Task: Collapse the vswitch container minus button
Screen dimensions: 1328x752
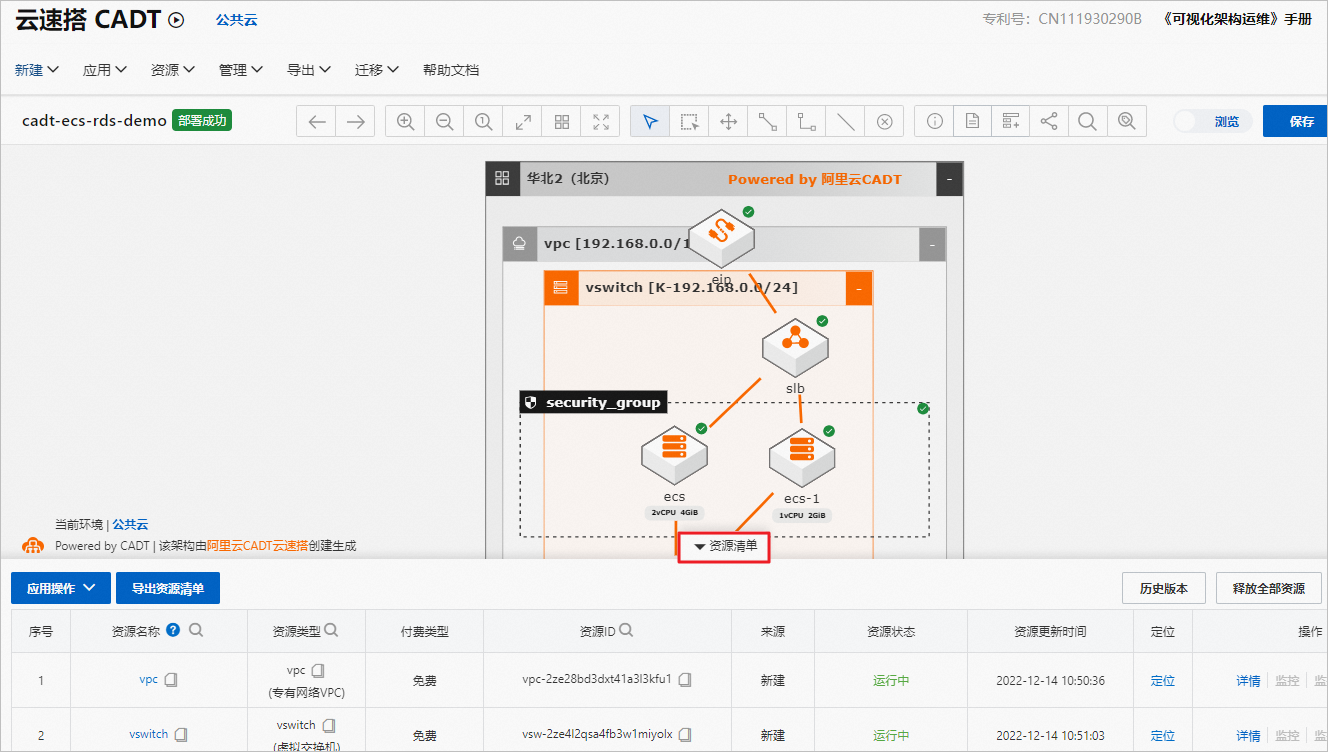Action: coord(858,288)
